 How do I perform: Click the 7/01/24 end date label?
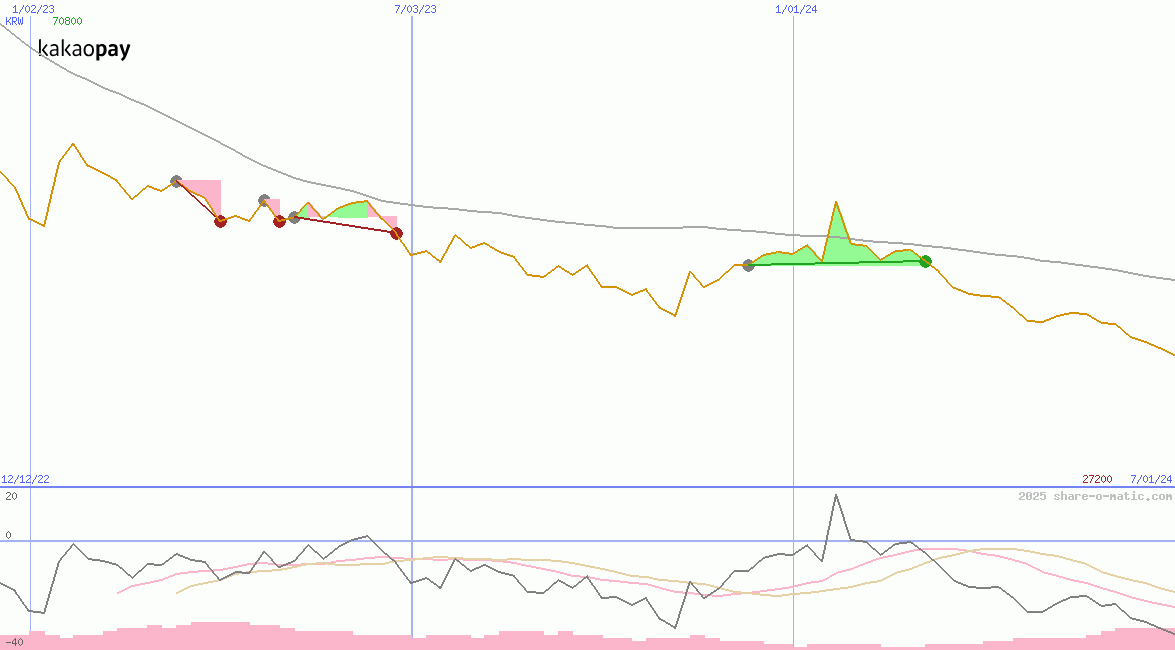point(1151,479)
